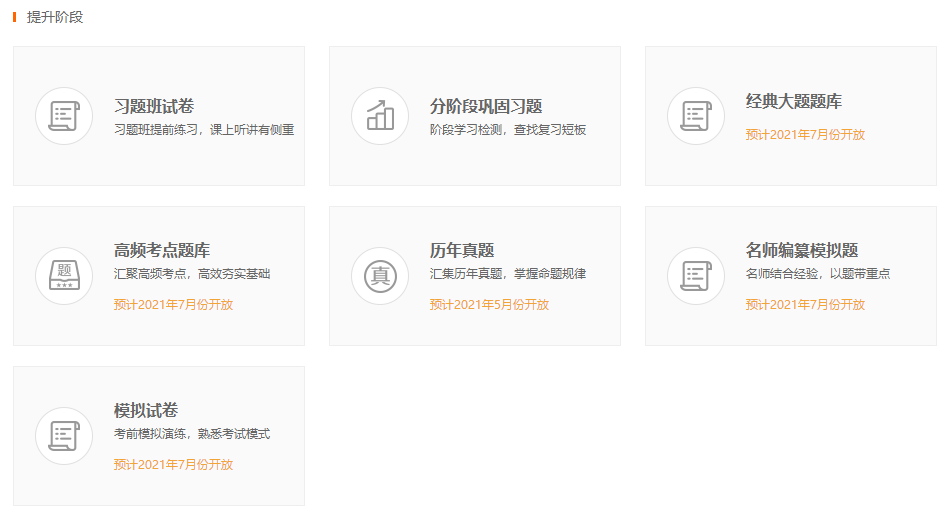This screenshot has height=513, width=949.
Task: Click the 提升阶段 section heading
Action: 55,17
